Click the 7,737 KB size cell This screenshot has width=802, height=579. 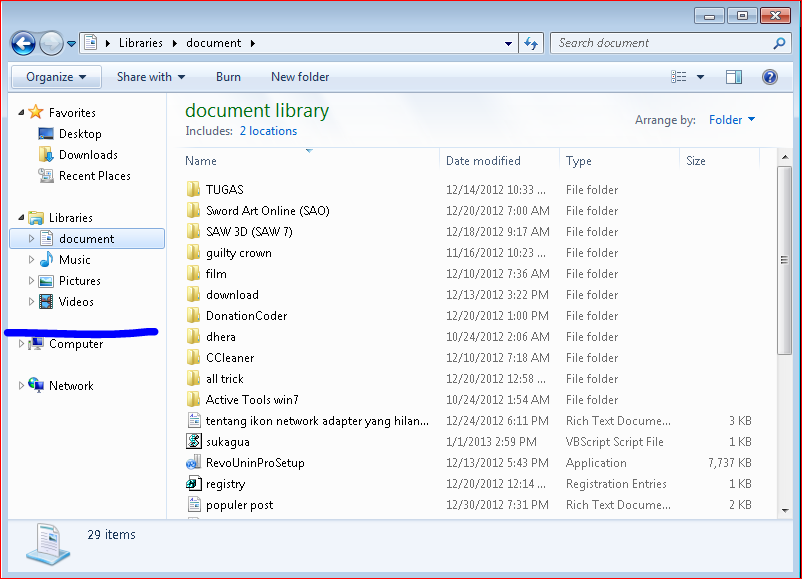(x=729, y=463)
